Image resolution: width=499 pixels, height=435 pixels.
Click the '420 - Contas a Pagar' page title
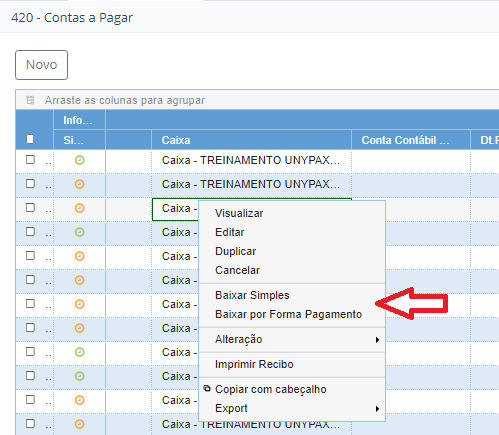click(72, 18)
